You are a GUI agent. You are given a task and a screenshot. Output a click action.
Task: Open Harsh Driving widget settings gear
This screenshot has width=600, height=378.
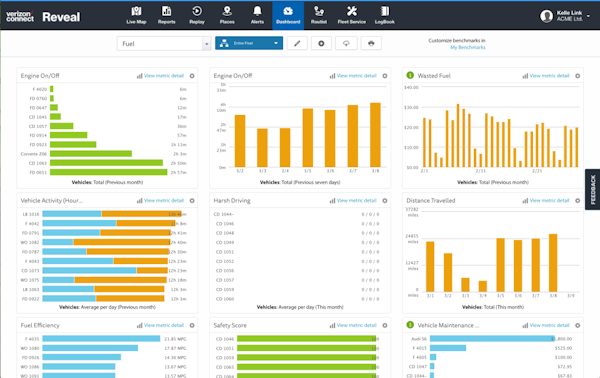tap(385, 200)
